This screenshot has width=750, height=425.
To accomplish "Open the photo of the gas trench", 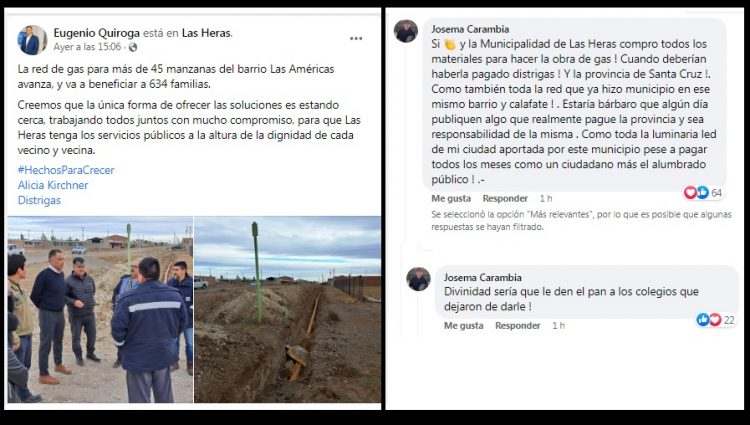I will [x=288, y=309].
